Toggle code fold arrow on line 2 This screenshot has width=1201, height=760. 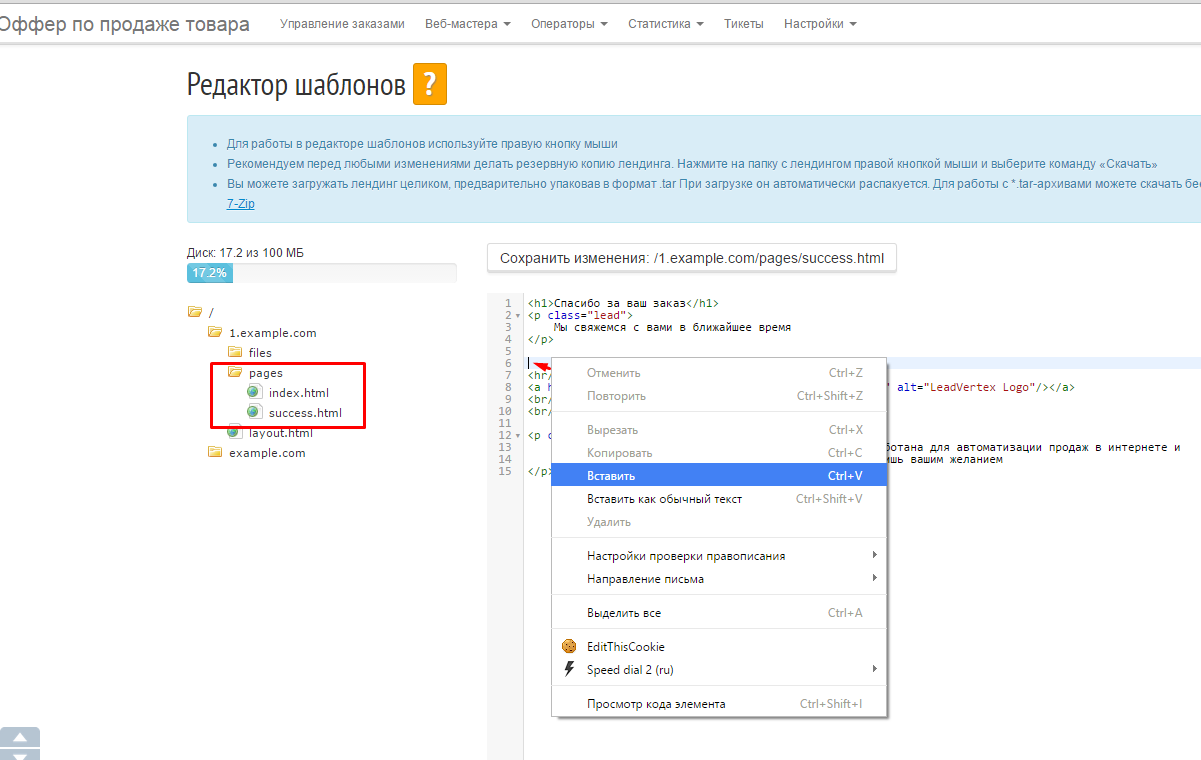point(518,315)
